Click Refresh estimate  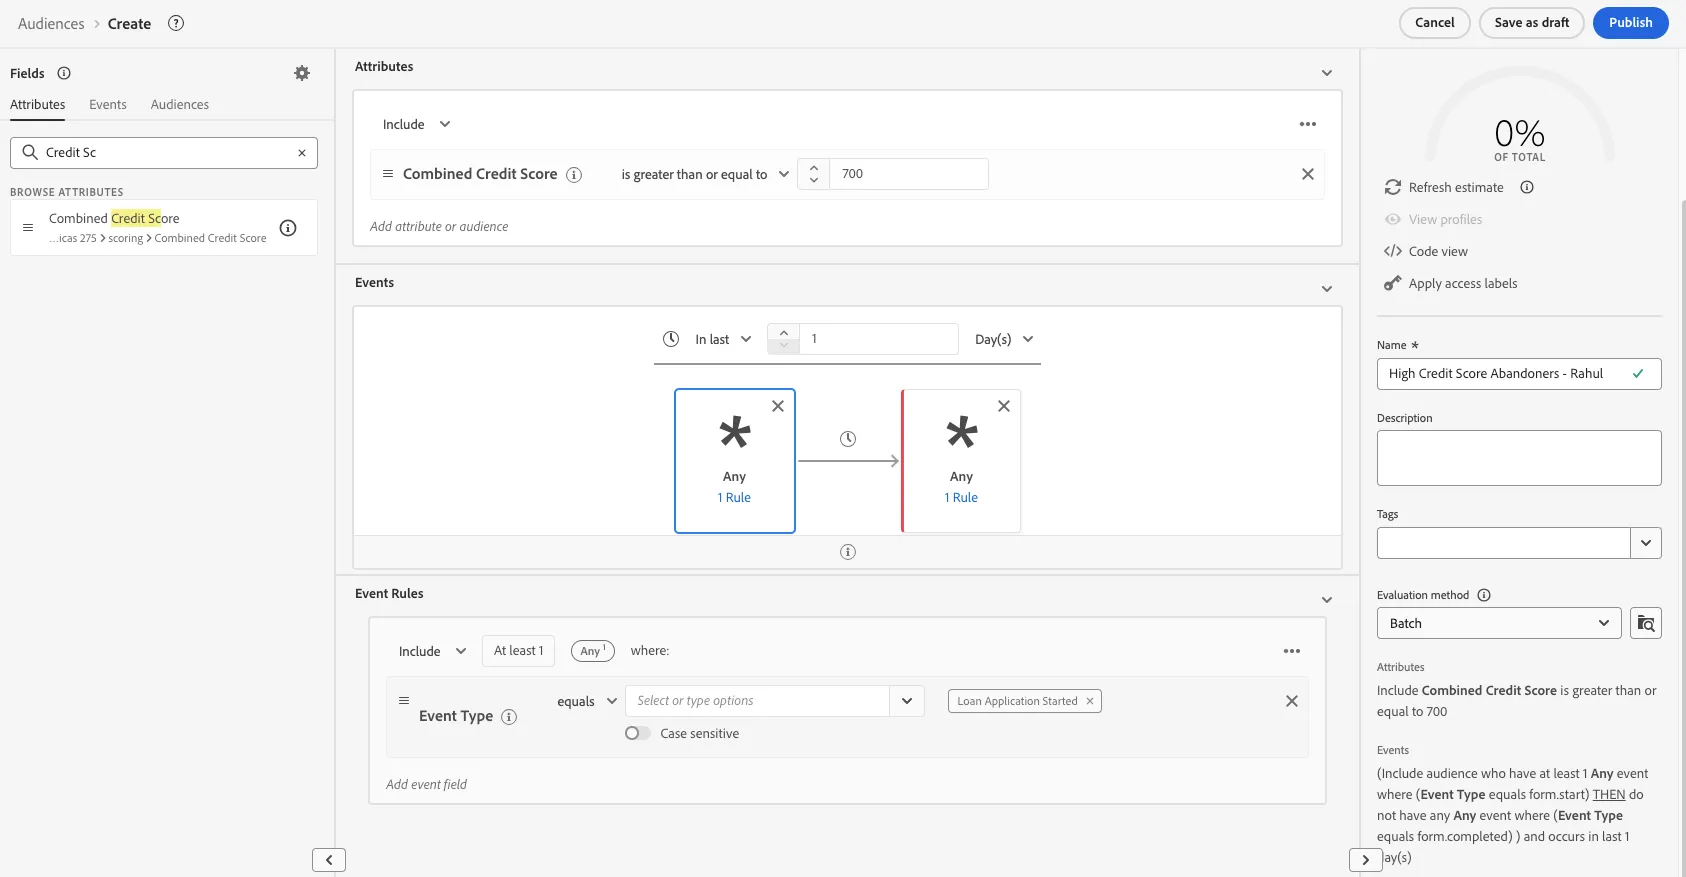click(1444, 187)
